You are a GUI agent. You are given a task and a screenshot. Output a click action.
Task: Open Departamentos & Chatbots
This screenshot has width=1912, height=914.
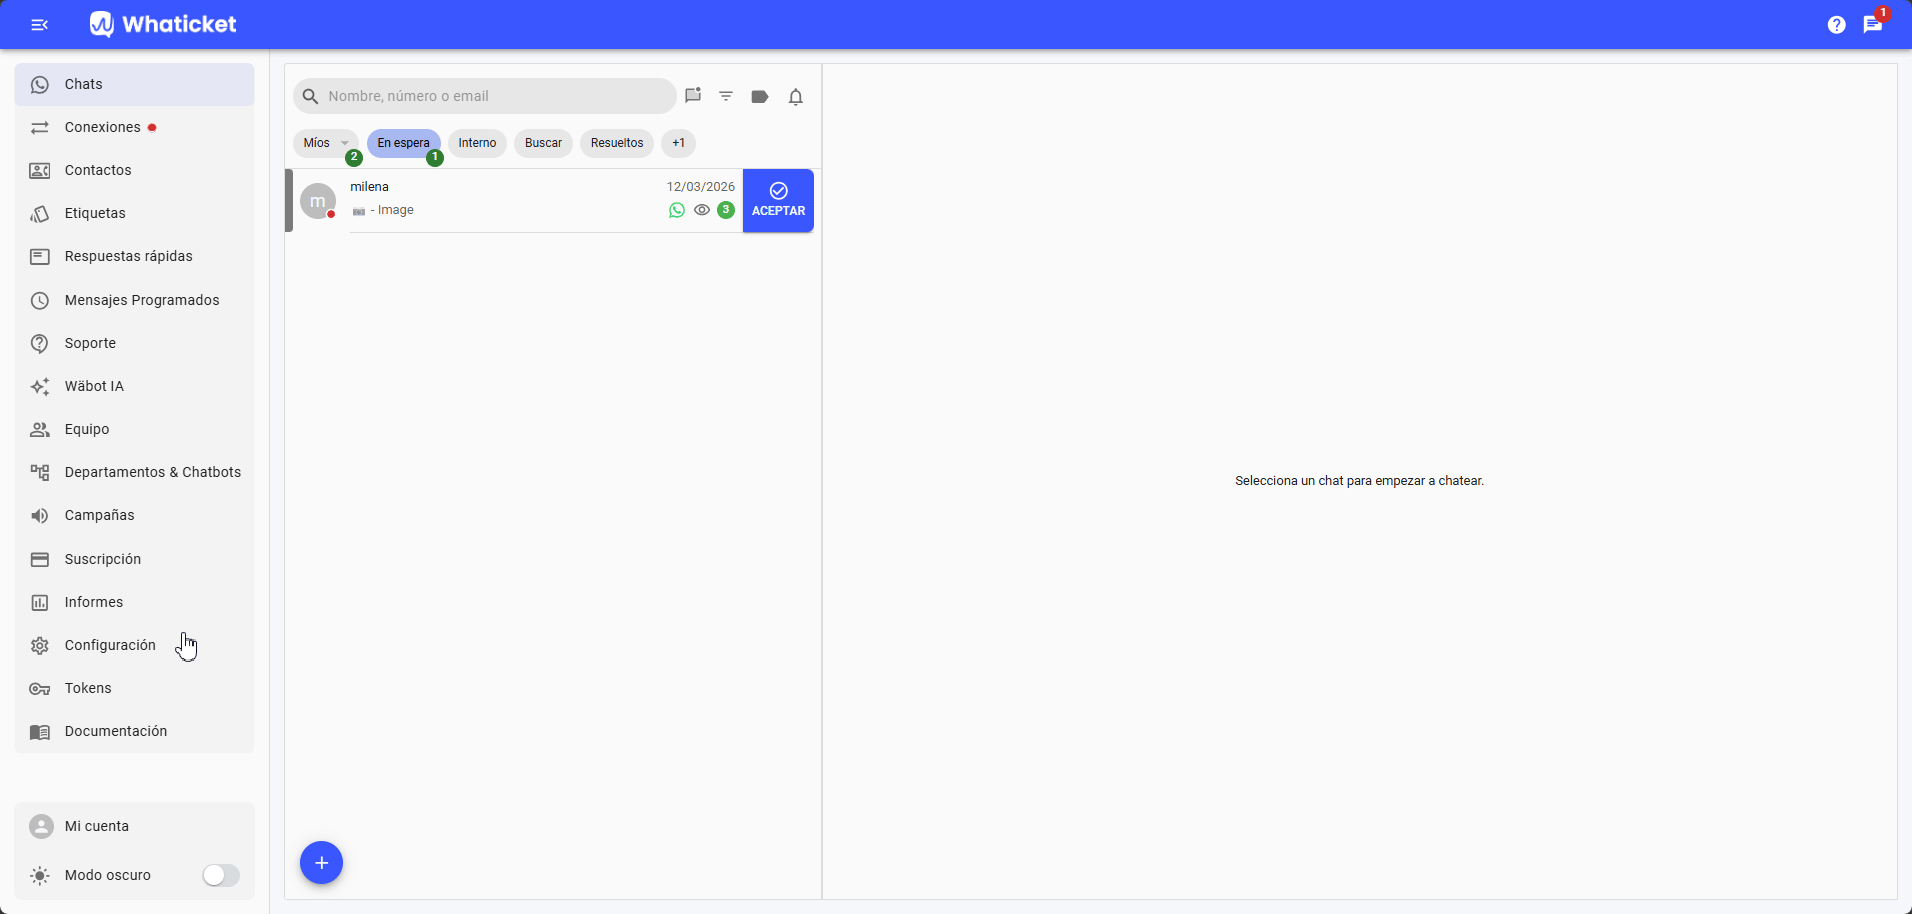coord(135,472)
